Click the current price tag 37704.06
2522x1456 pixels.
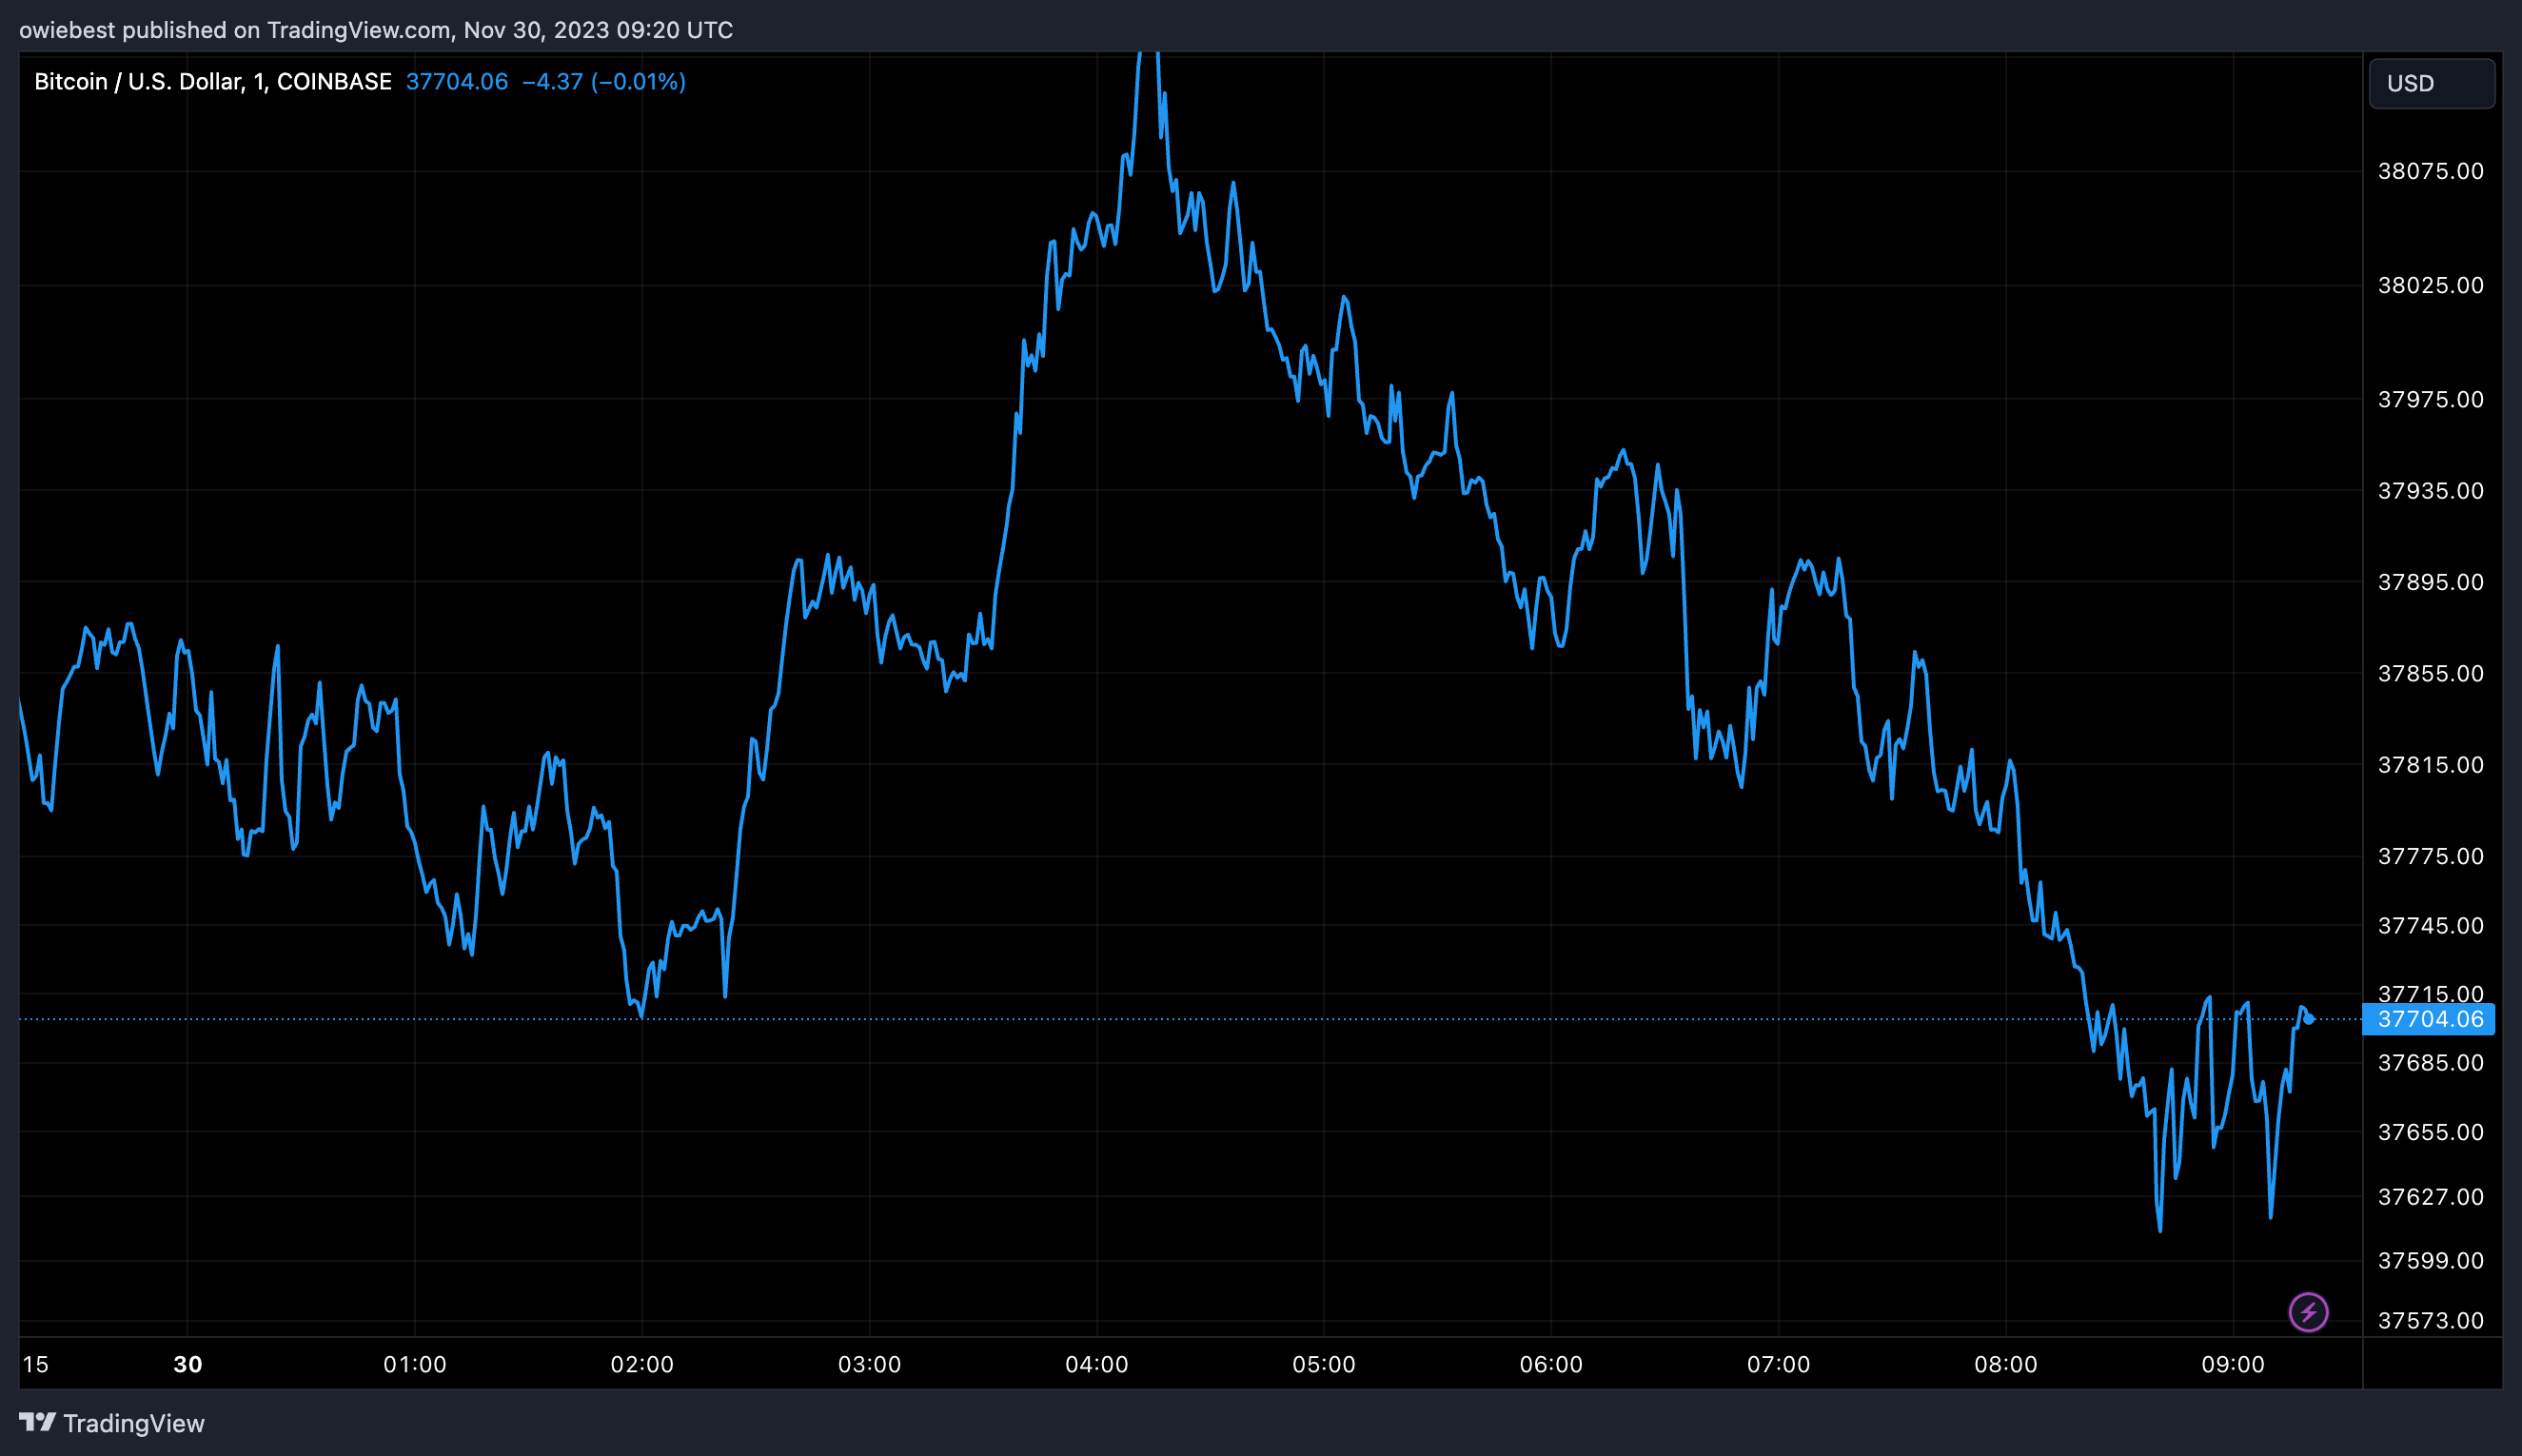(2428, 1019)
